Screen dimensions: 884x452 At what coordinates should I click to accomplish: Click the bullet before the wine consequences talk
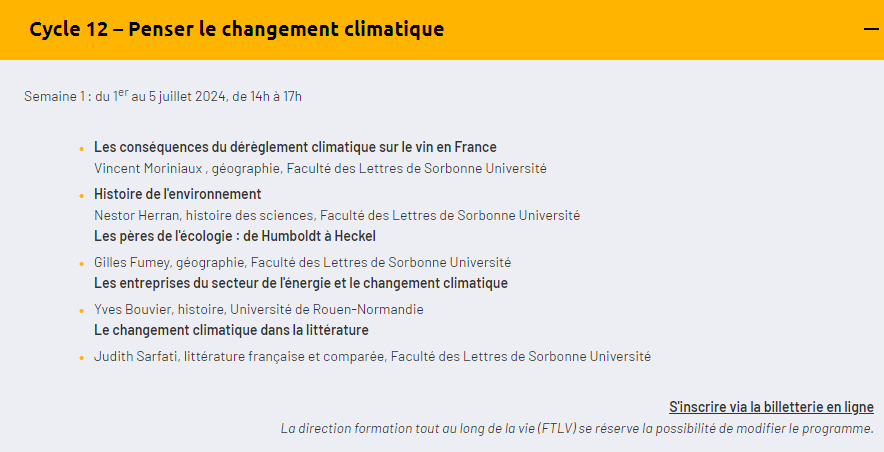pos(82,149)
